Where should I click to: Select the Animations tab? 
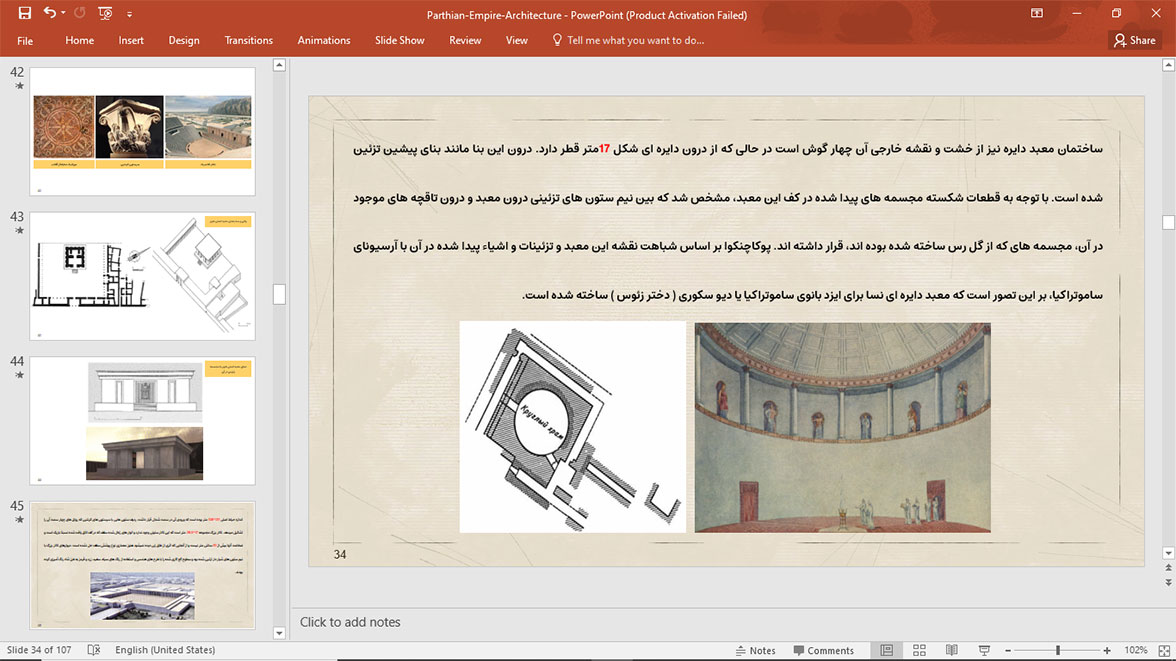[x=324, y=41]
